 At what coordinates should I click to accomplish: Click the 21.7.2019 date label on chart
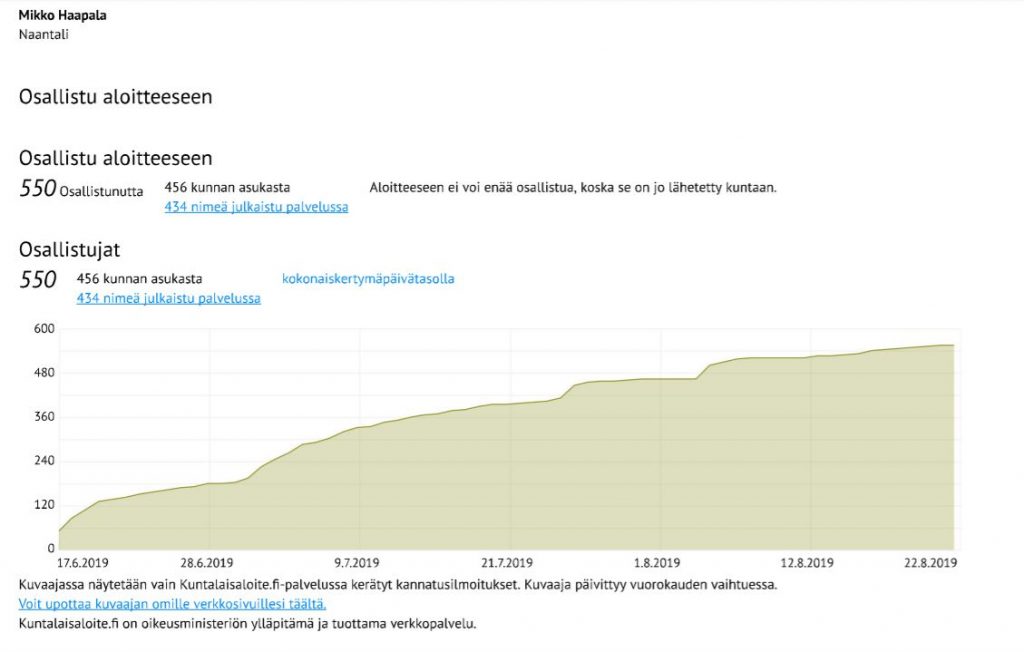505,563
